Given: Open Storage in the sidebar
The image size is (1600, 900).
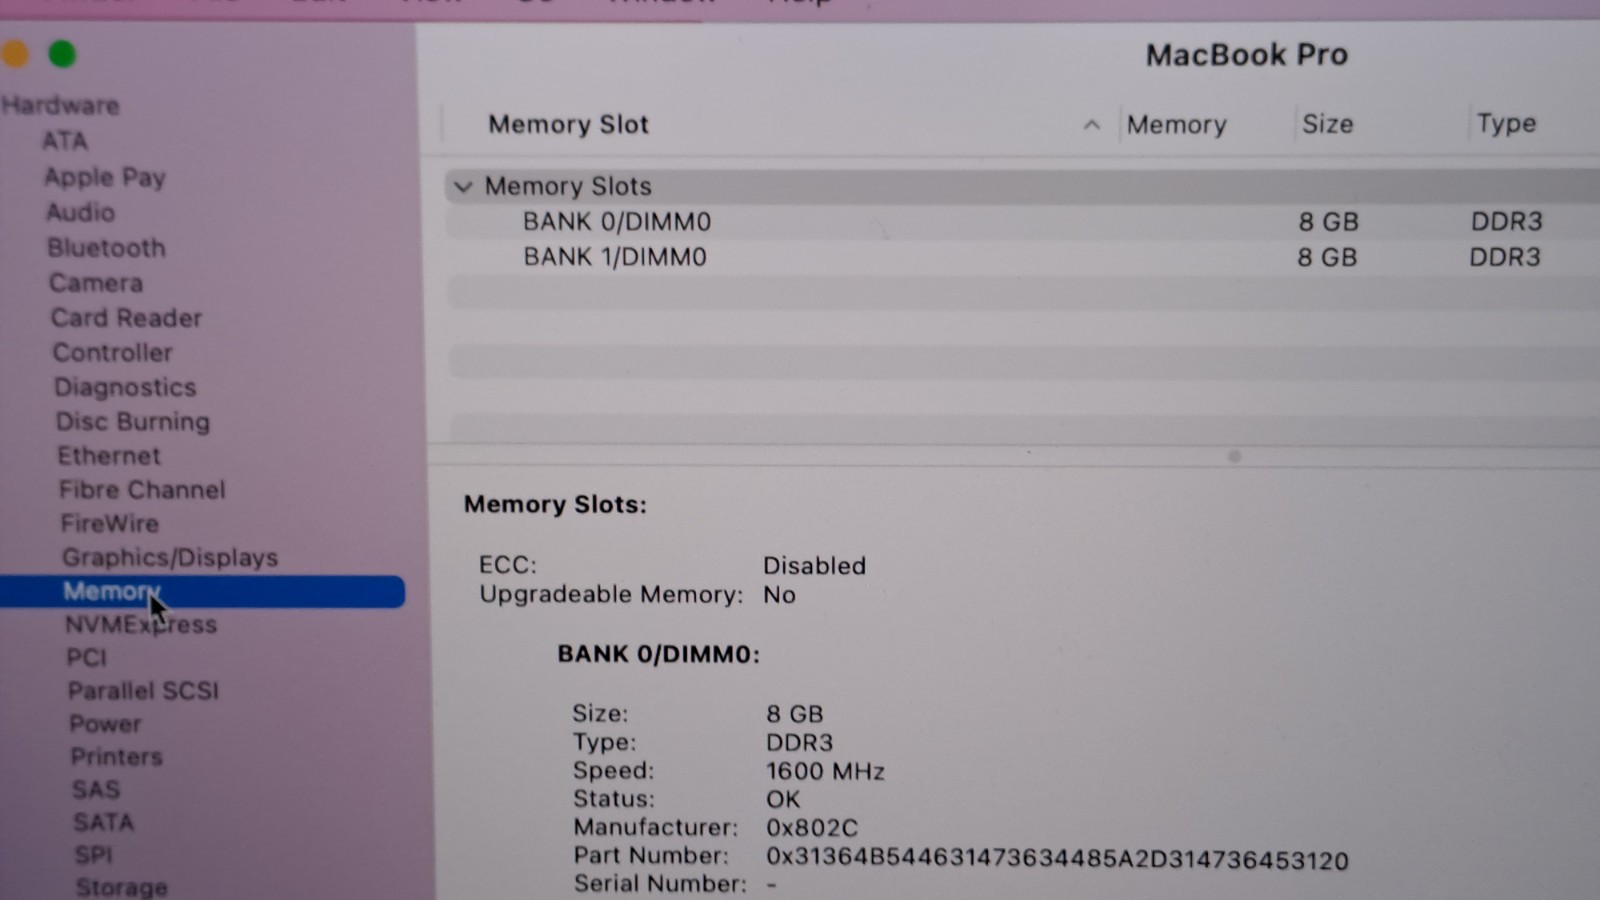Looking at the screenshot, I should 121,887.
